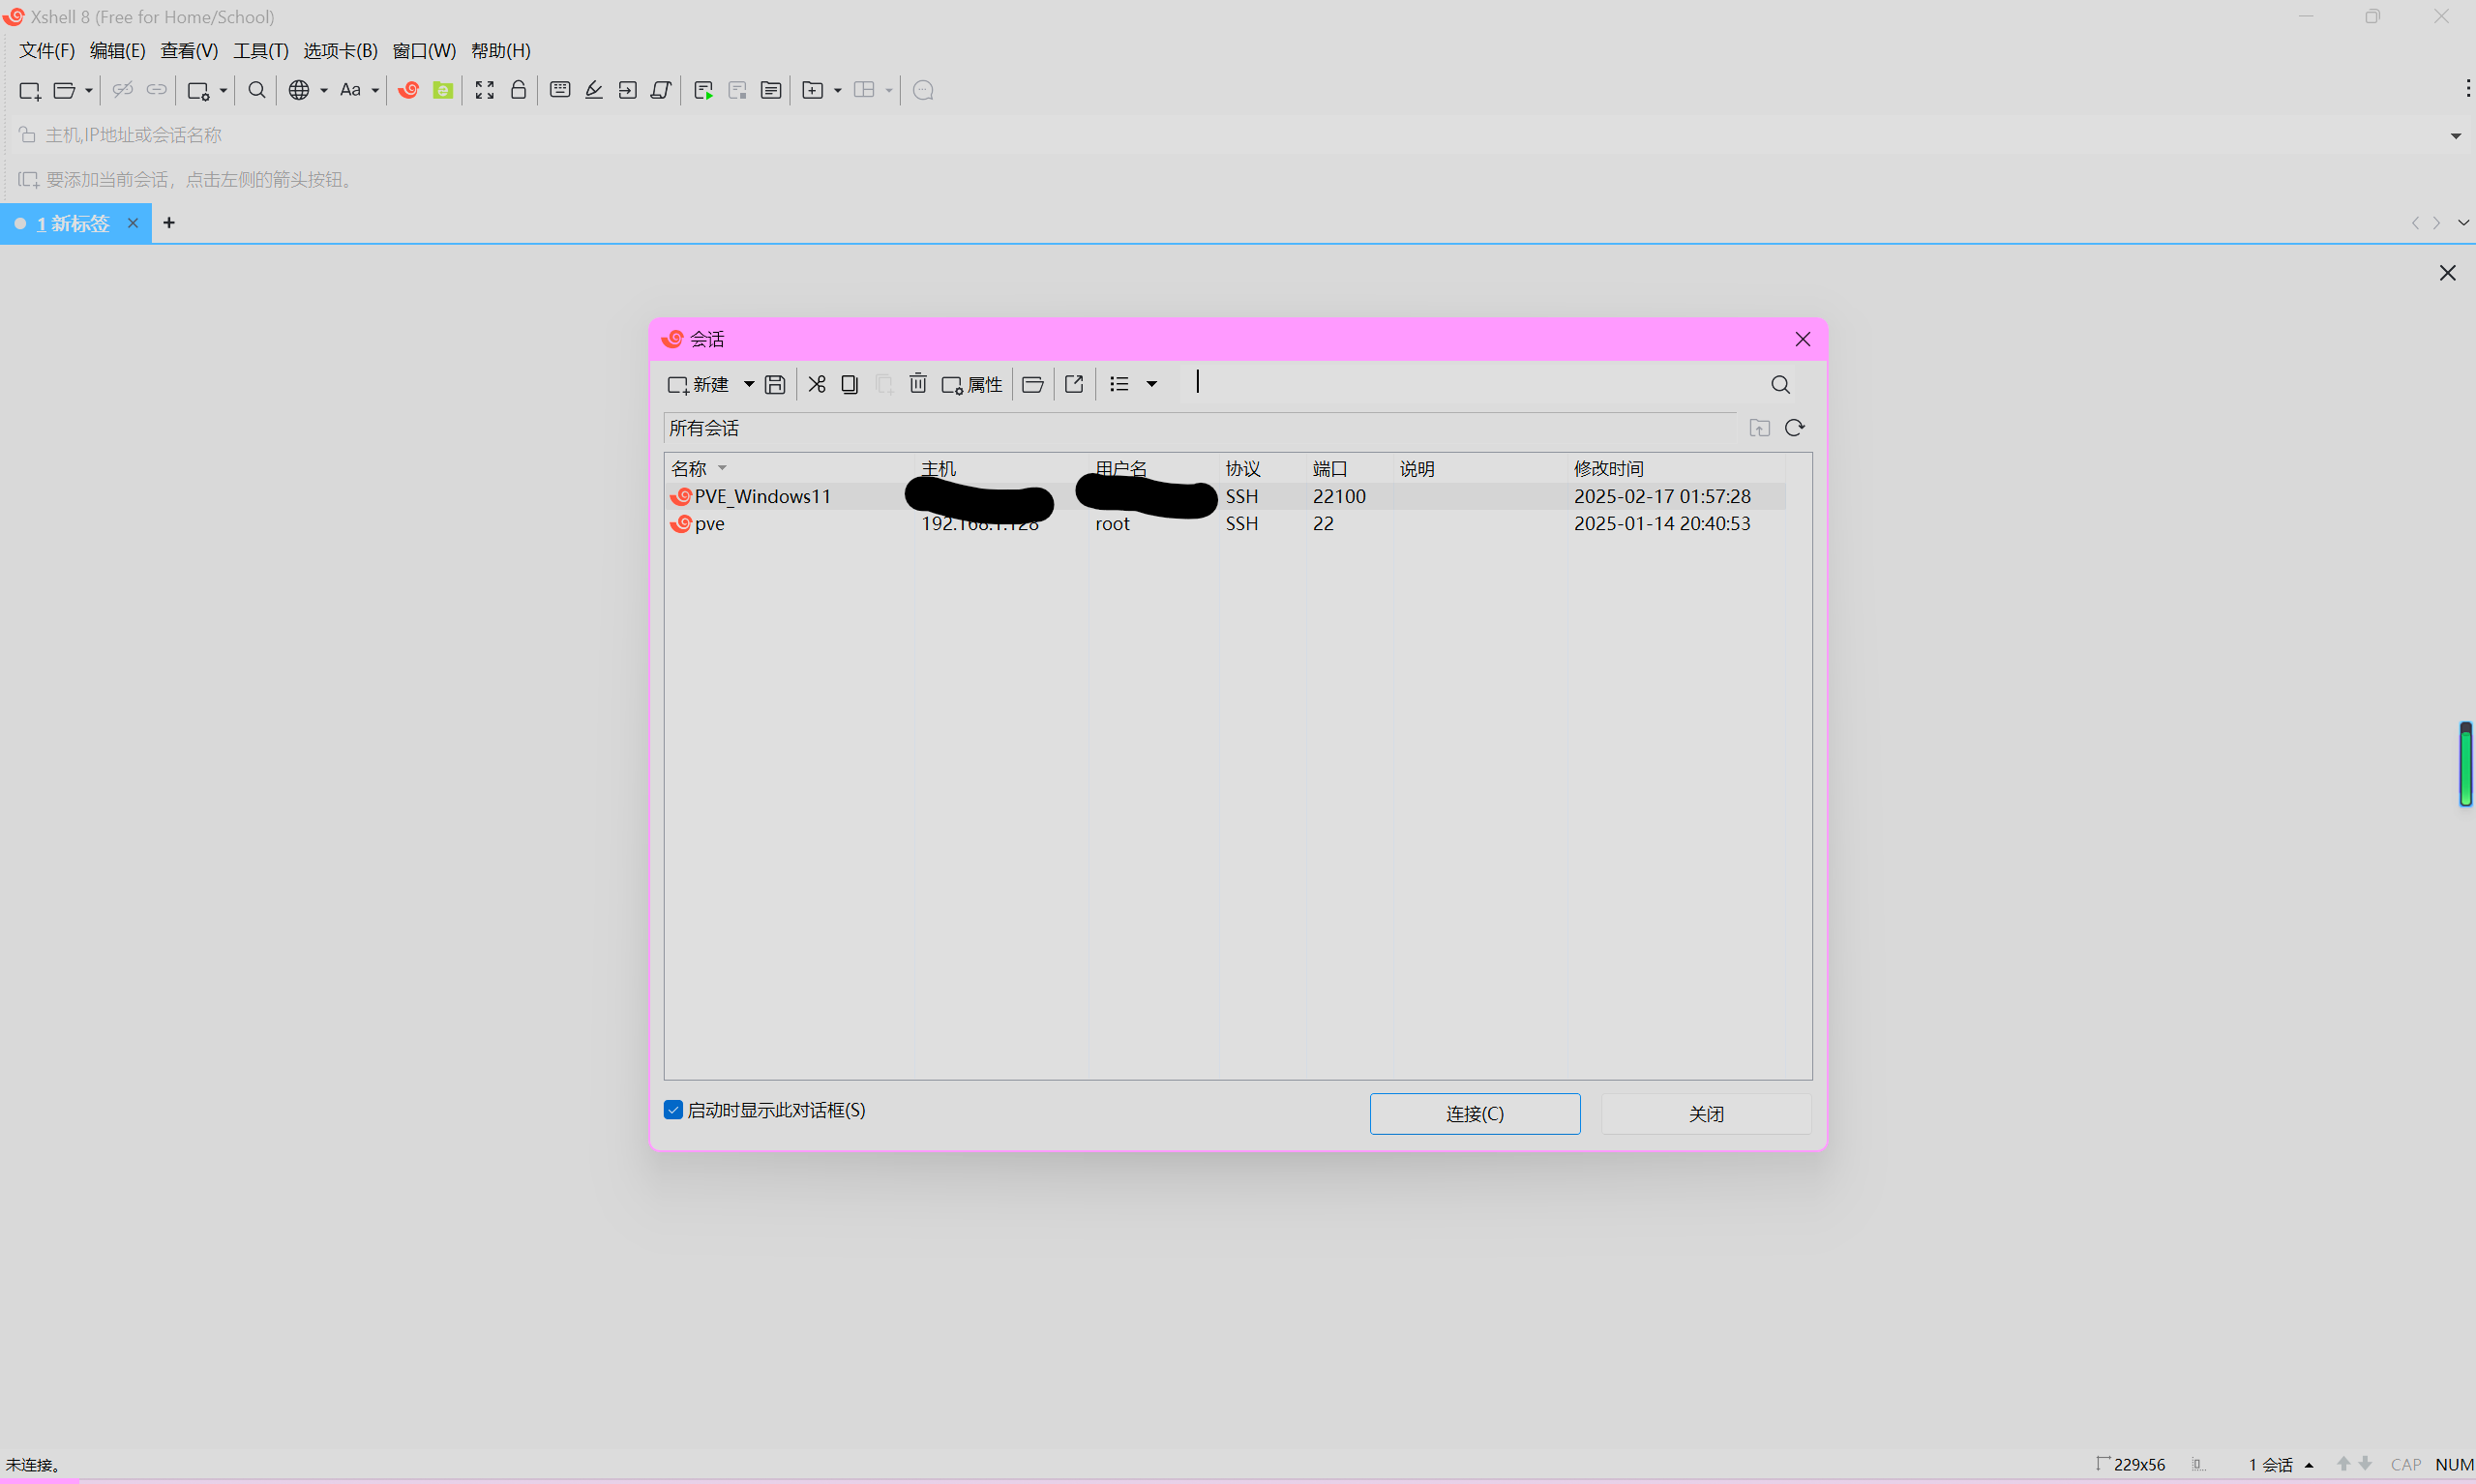Screen dimensions: 2476x1484
Task: Click the refresh icon beside 所有会话
Action: point(1794,428)
